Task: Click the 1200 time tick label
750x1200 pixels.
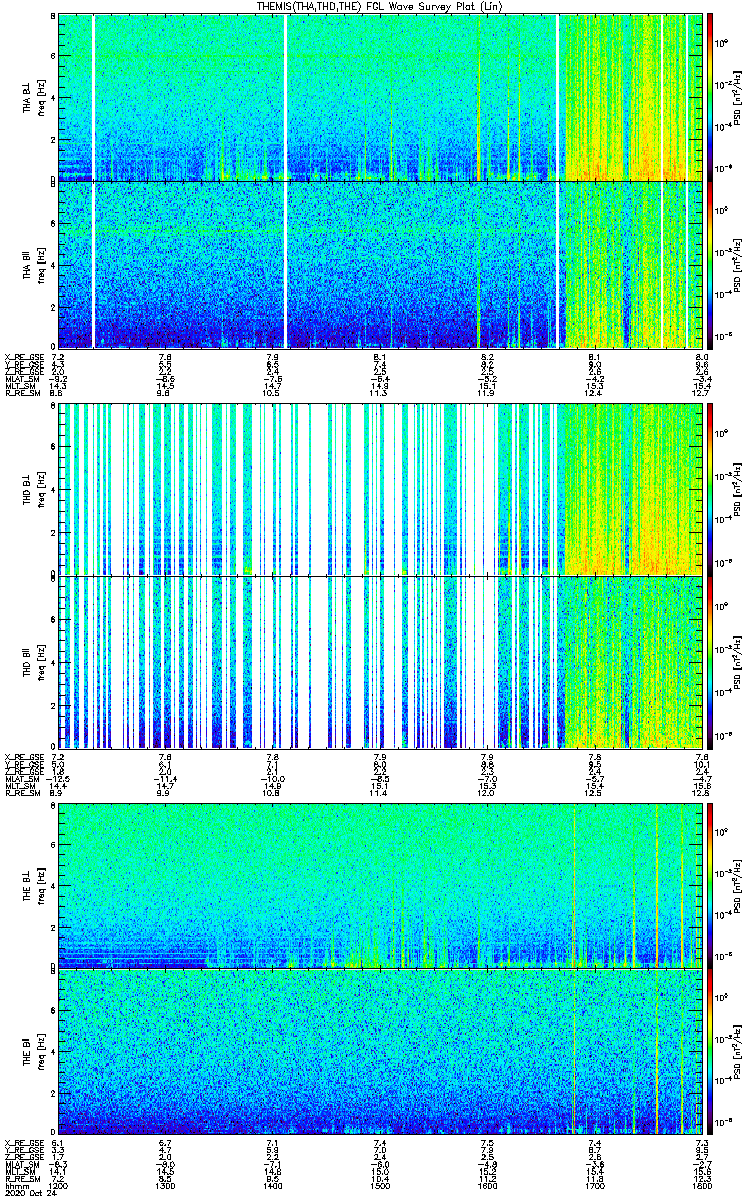Action: pos(58,1184)
